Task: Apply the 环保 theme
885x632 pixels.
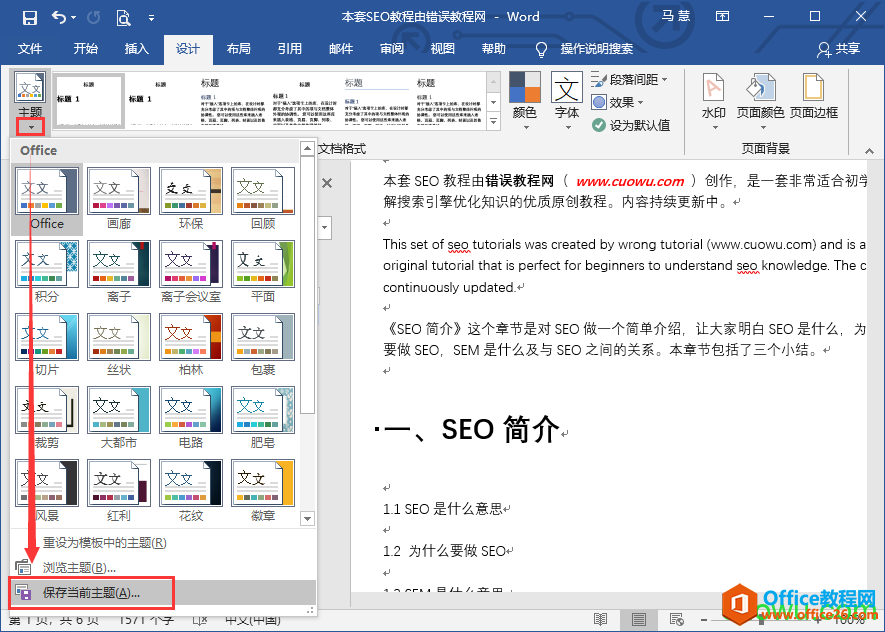Action: coord(191,199)
